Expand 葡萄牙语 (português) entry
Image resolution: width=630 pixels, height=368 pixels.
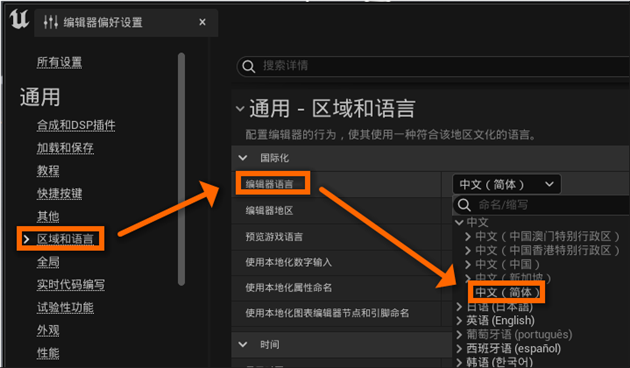coord(459,334)
